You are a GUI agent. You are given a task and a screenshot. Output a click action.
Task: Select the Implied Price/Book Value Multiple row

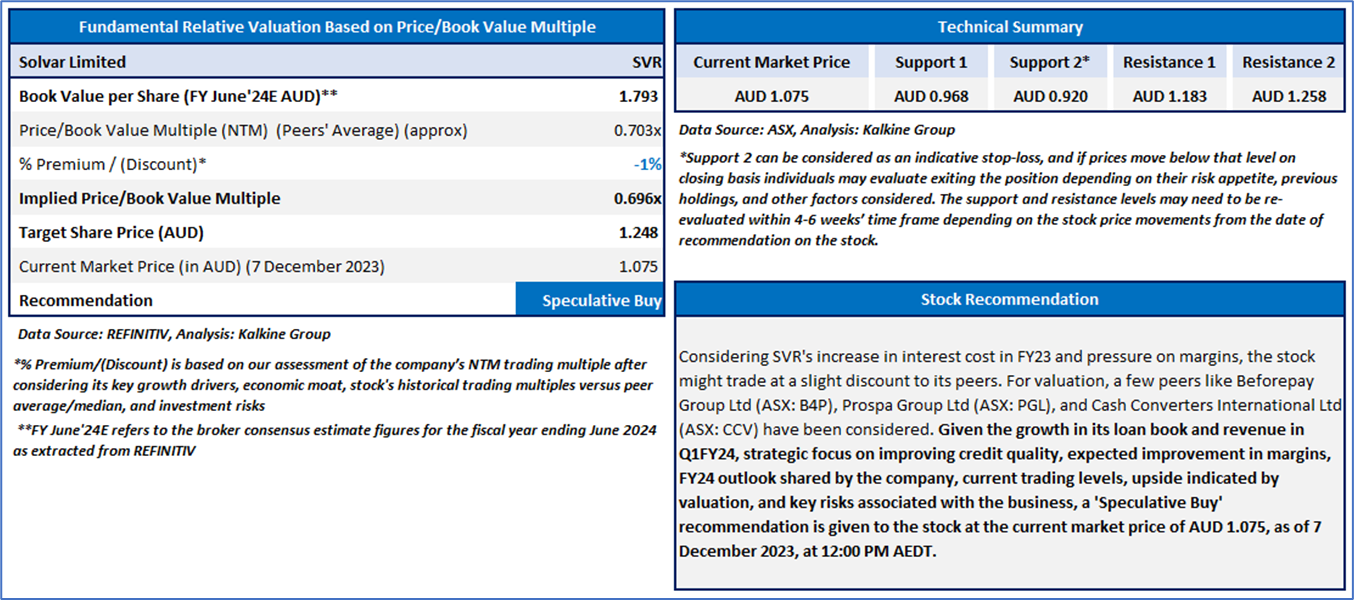(337, 198)
